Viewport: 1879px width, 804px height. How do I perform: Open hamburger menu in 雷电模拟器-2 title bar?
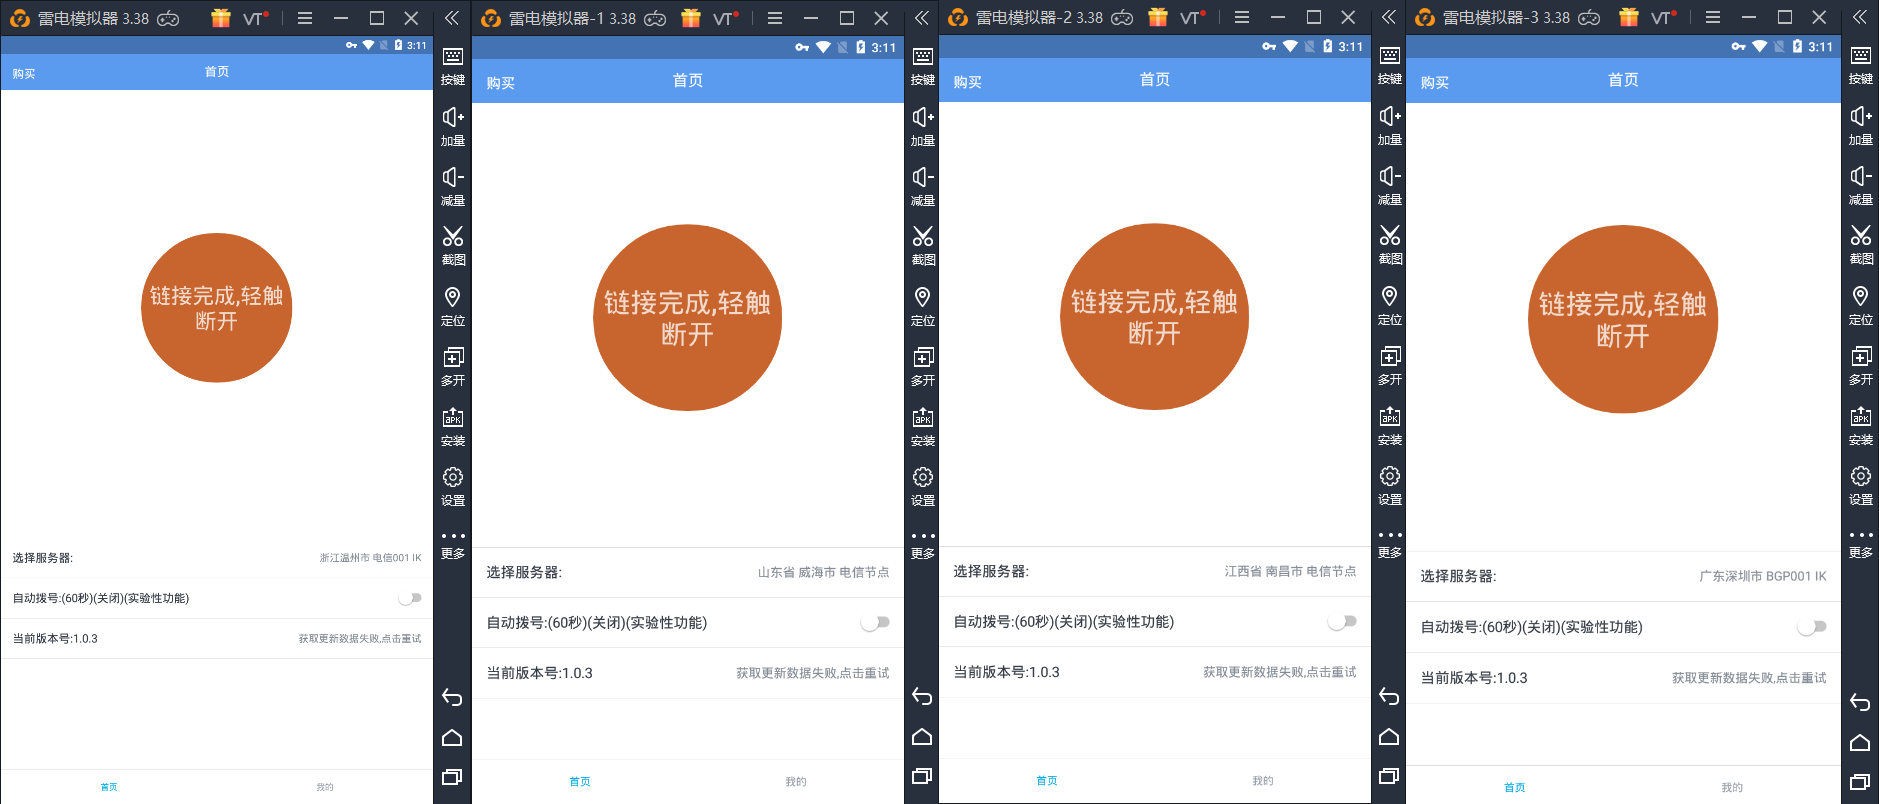pos(1242,18)
